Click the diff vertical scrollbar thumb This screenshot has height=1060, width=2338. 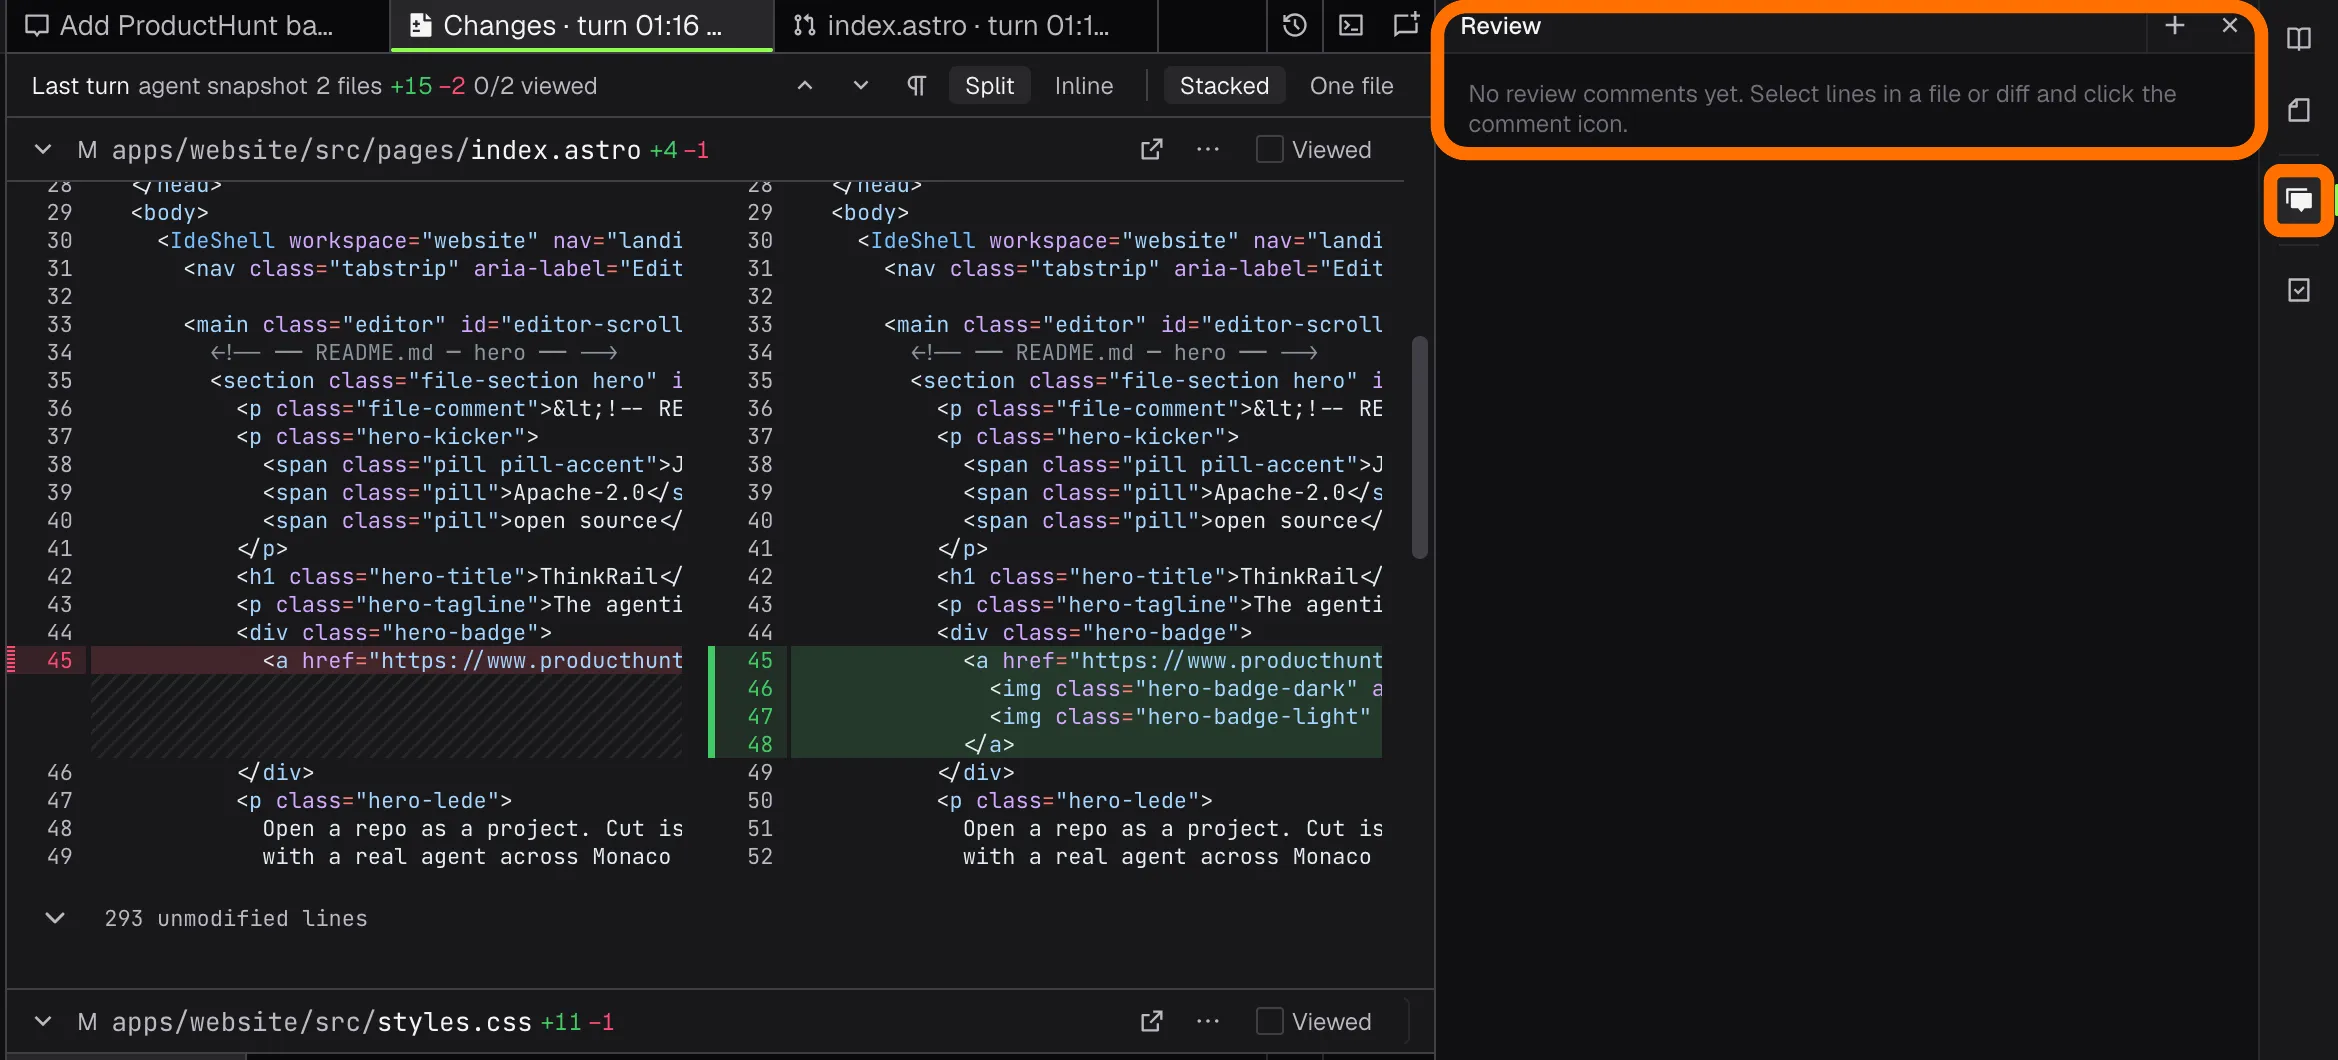click(1419, 448)
